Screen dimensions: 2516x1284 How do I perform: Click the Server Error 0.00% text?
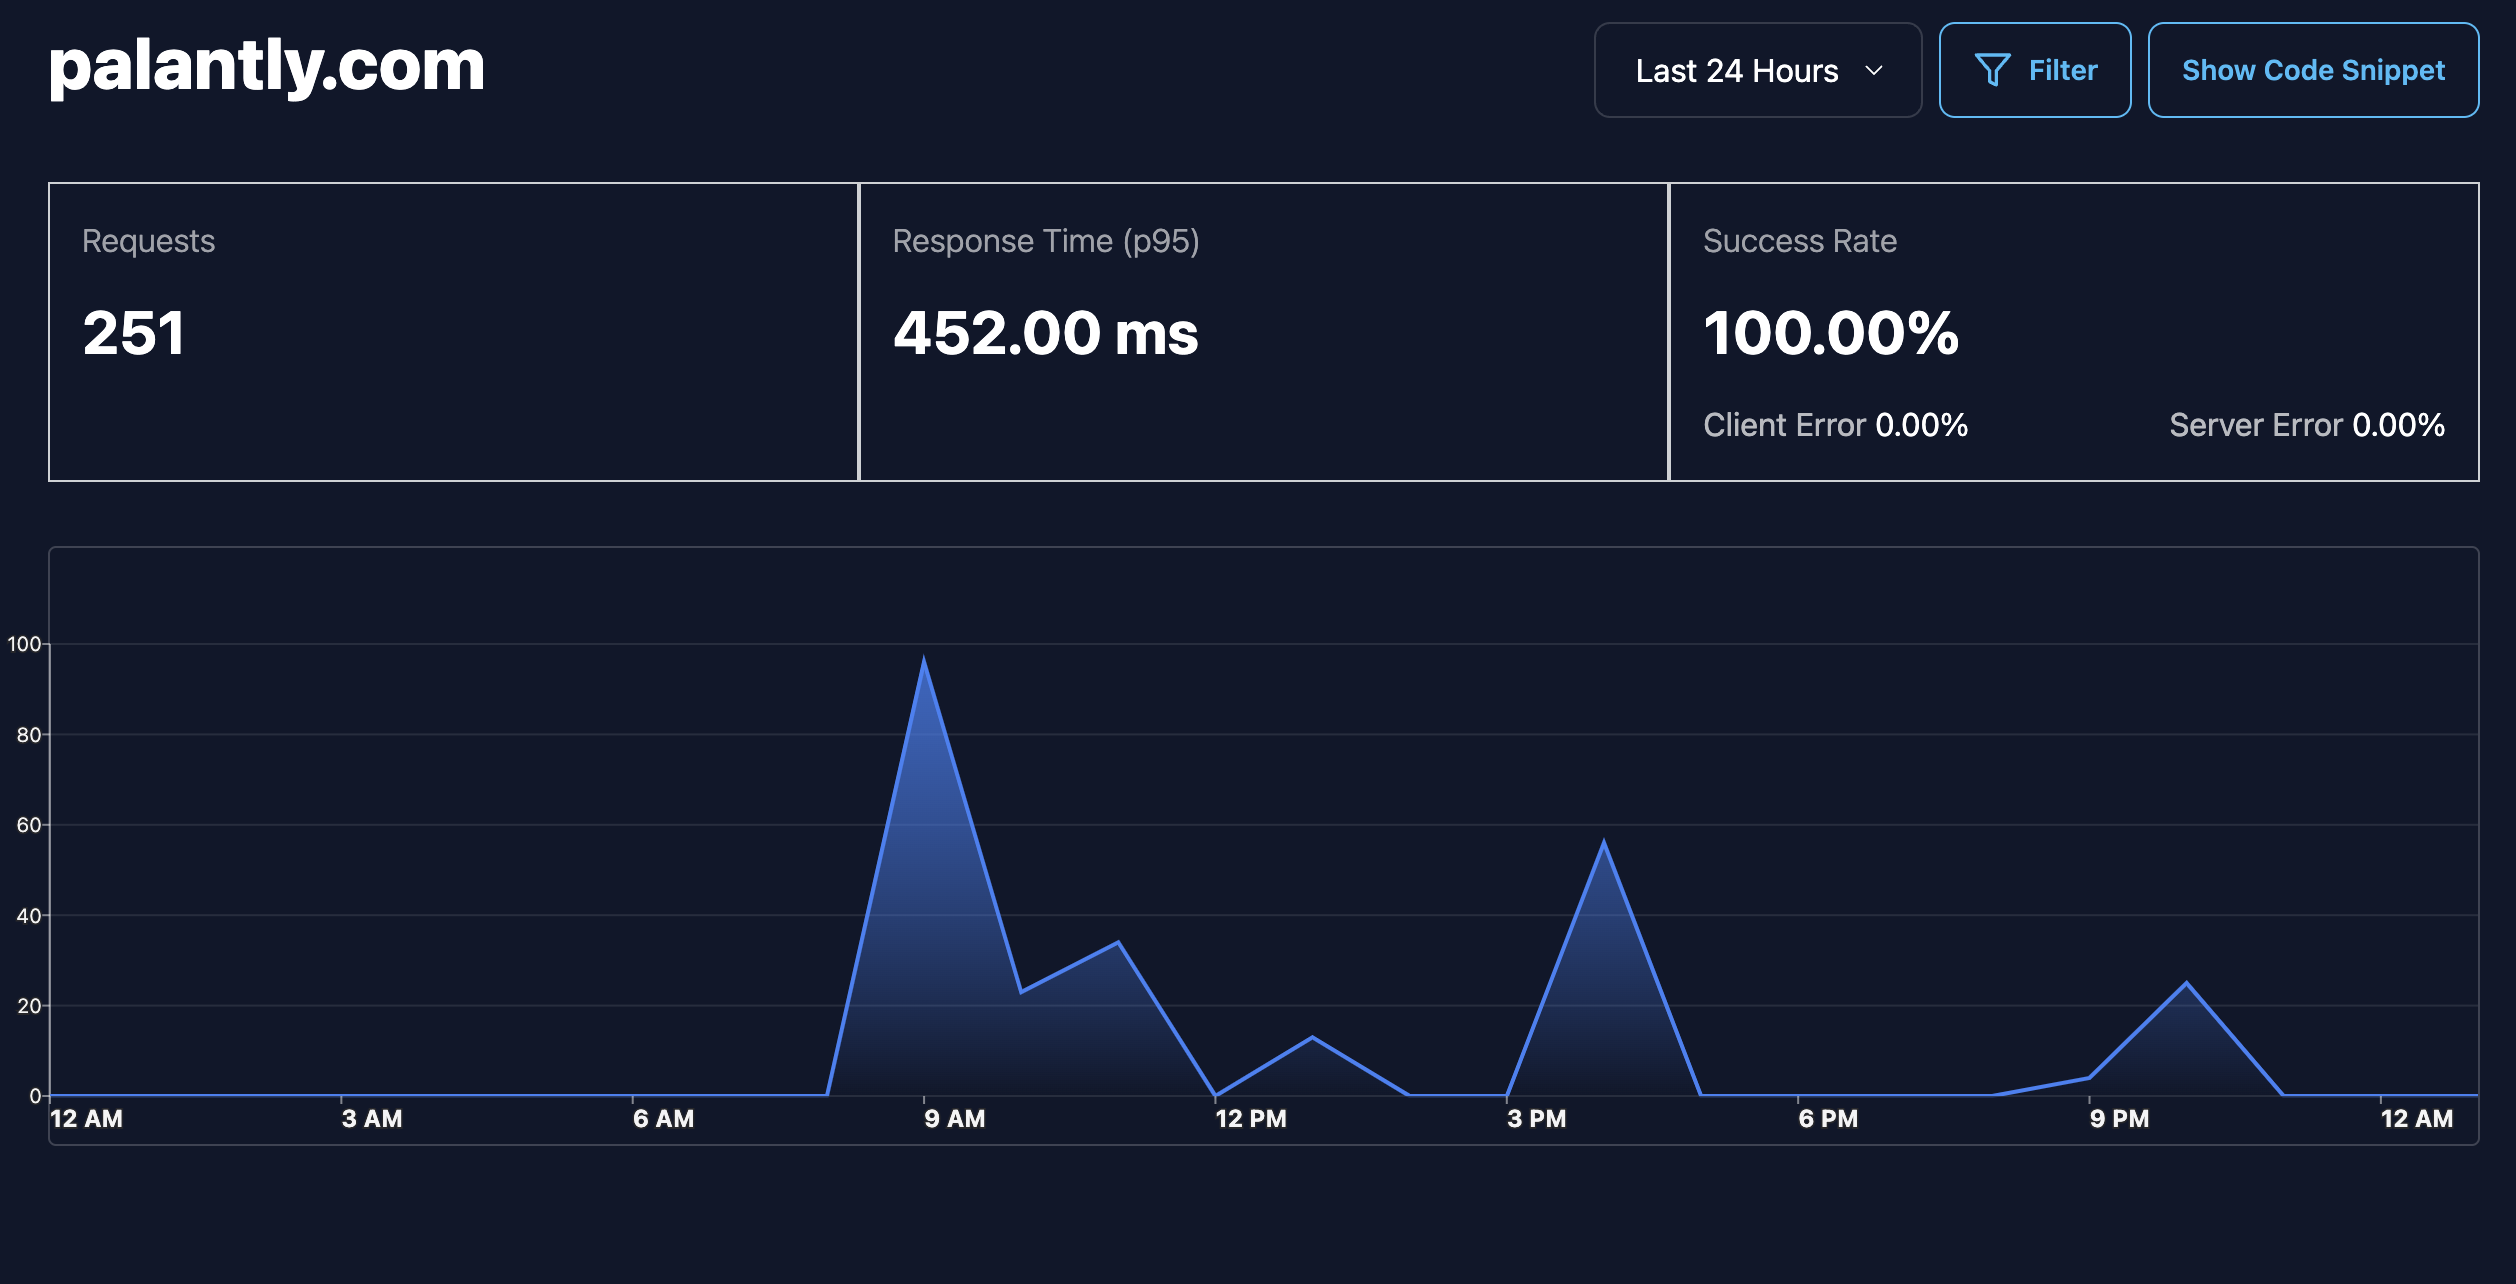pyautogui.click(x=2307, y=425)
